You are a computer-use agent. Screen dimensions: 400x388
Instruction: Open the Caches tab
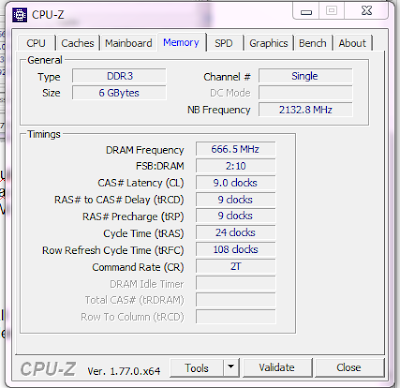point(78,43)
